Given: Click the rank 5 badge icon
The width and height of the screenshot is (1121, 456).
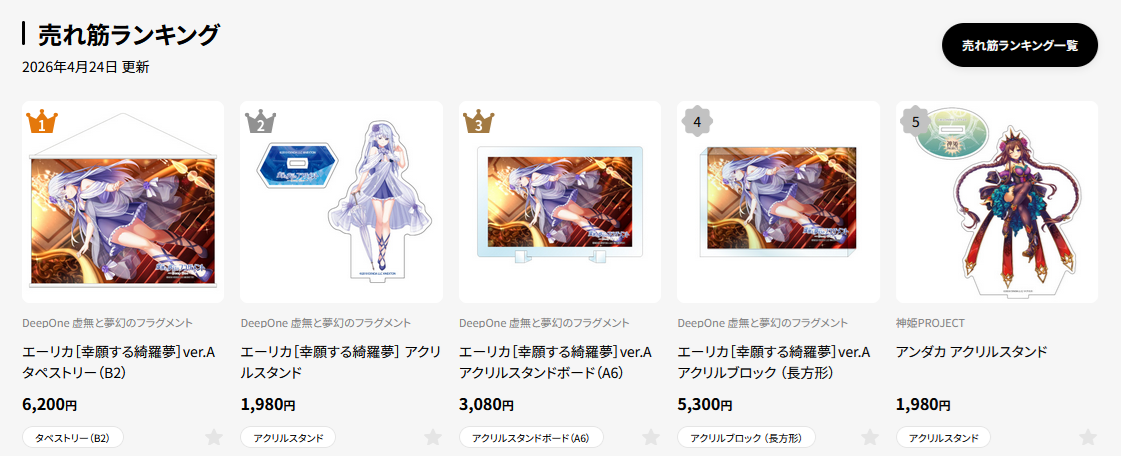Looking at the screenshot, I should tap(916, 122).
